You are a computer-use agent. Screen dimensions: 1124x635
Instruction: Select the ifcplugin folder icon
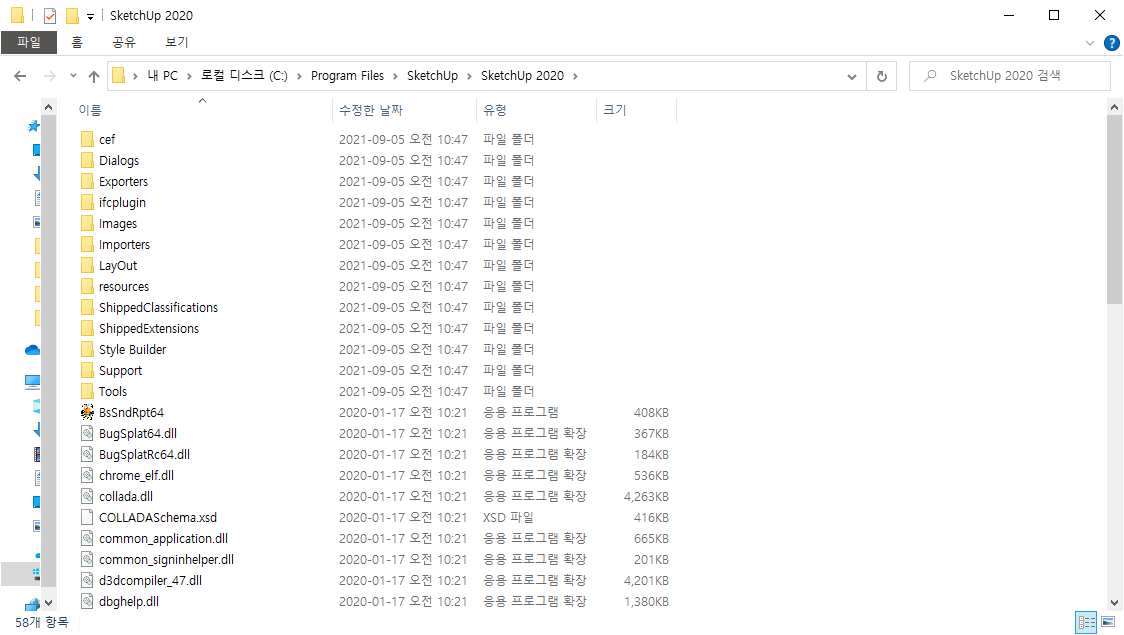pos(87,202)
